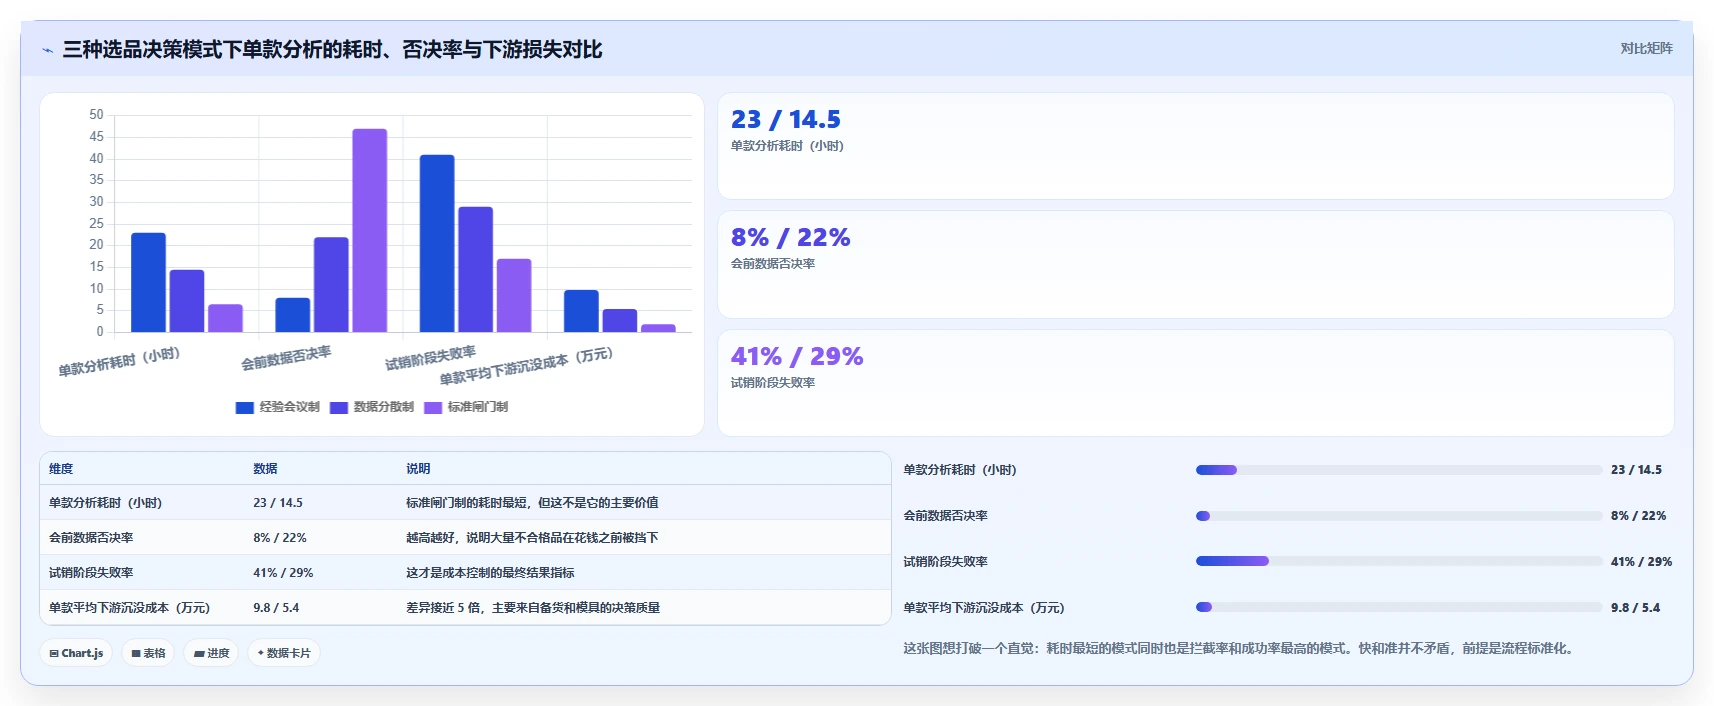This screenshot has height=706, width=1714.
Task: Click the 单款分析耗时 progress bar
Action: point(1399,470)
